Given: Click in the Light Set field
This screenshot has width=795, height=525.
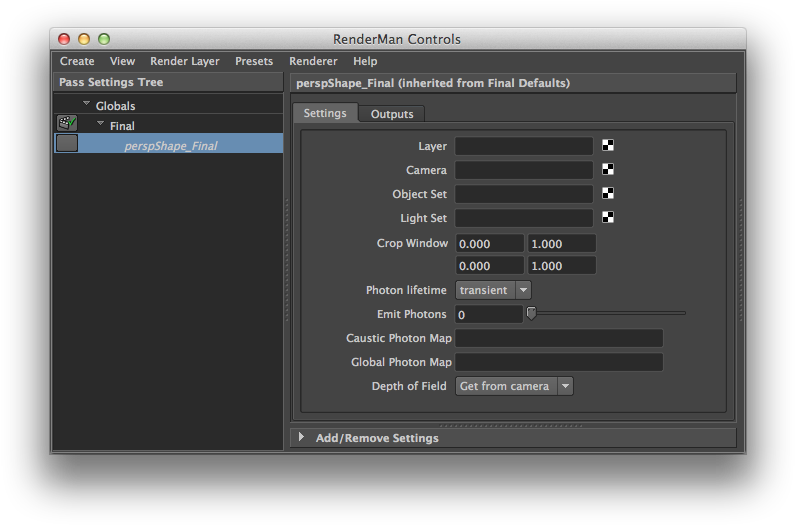Looking at the screenshot, I should point(524,218).
